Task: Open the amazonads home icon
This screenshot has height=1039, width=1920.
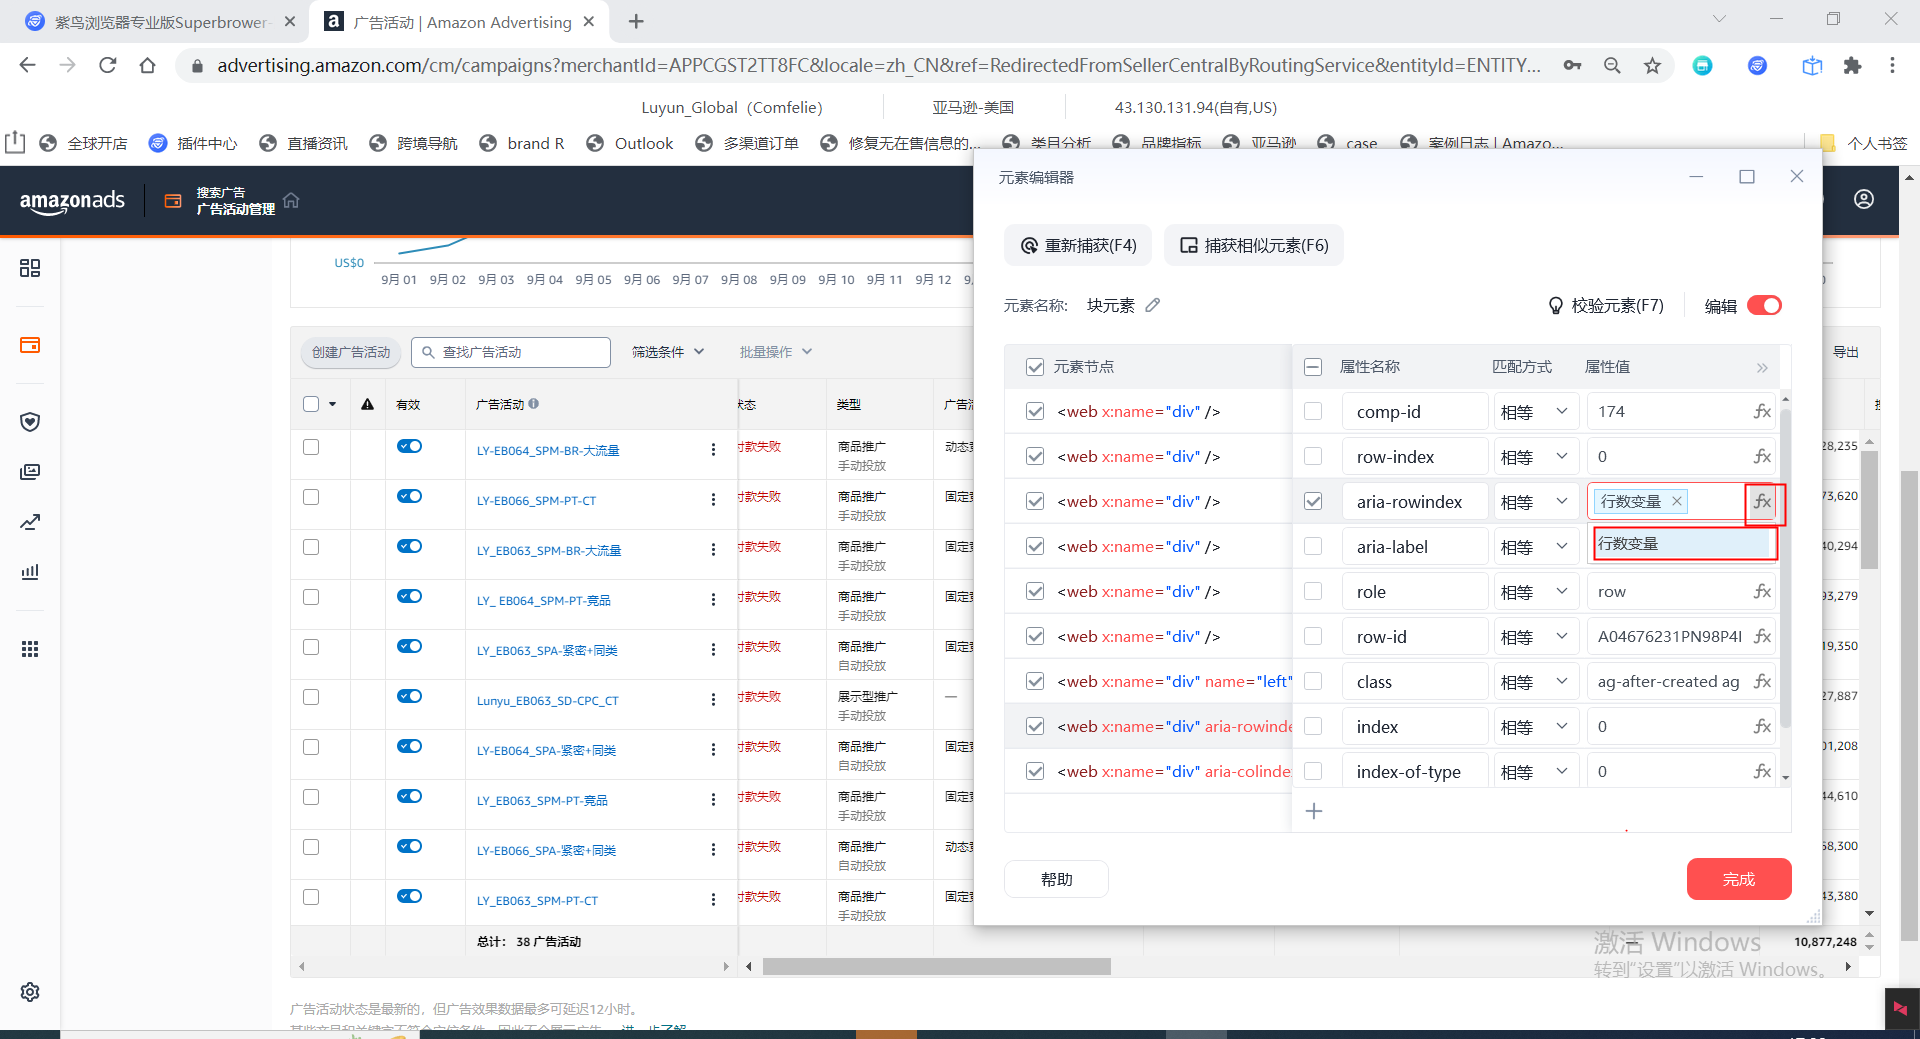Action: (291, 200)
